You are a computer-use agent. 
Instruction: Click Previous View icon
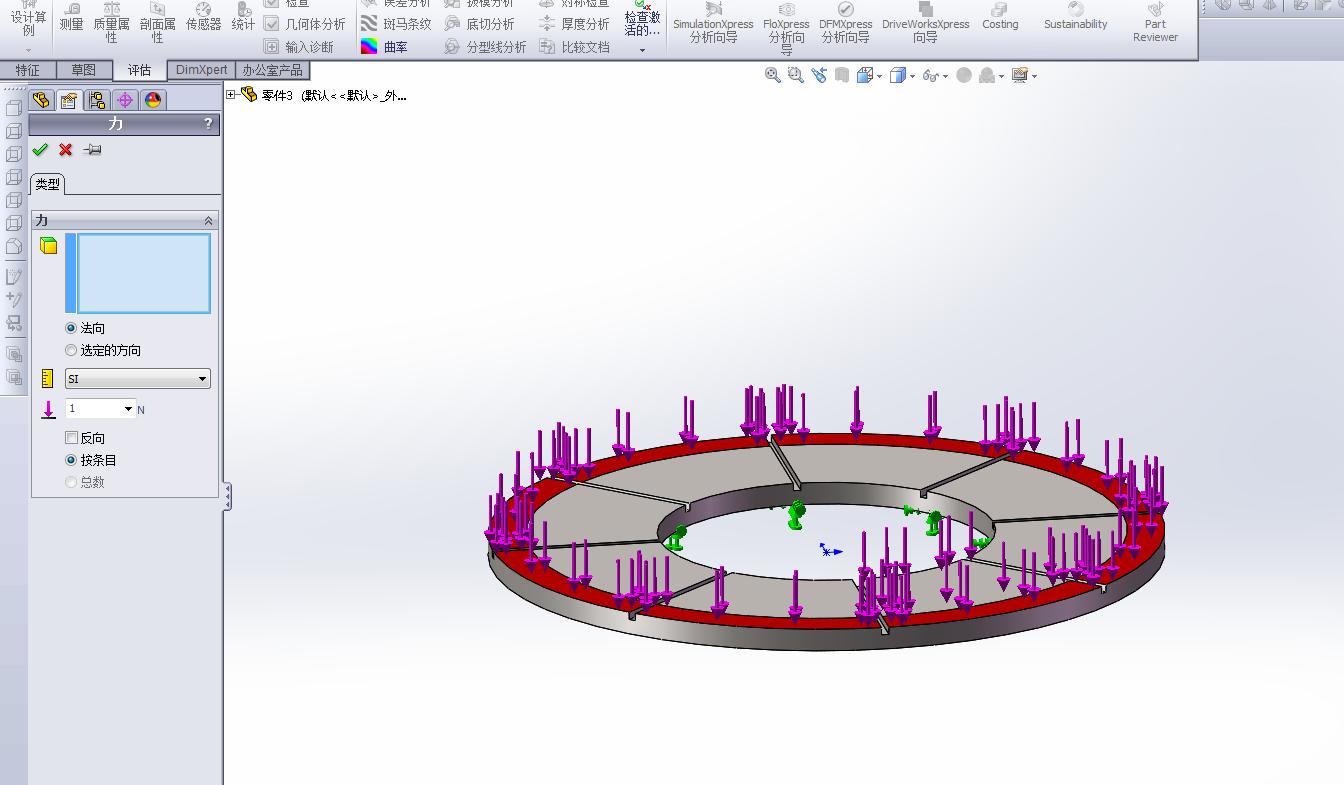pyautogui.click(x=819, y=75)
